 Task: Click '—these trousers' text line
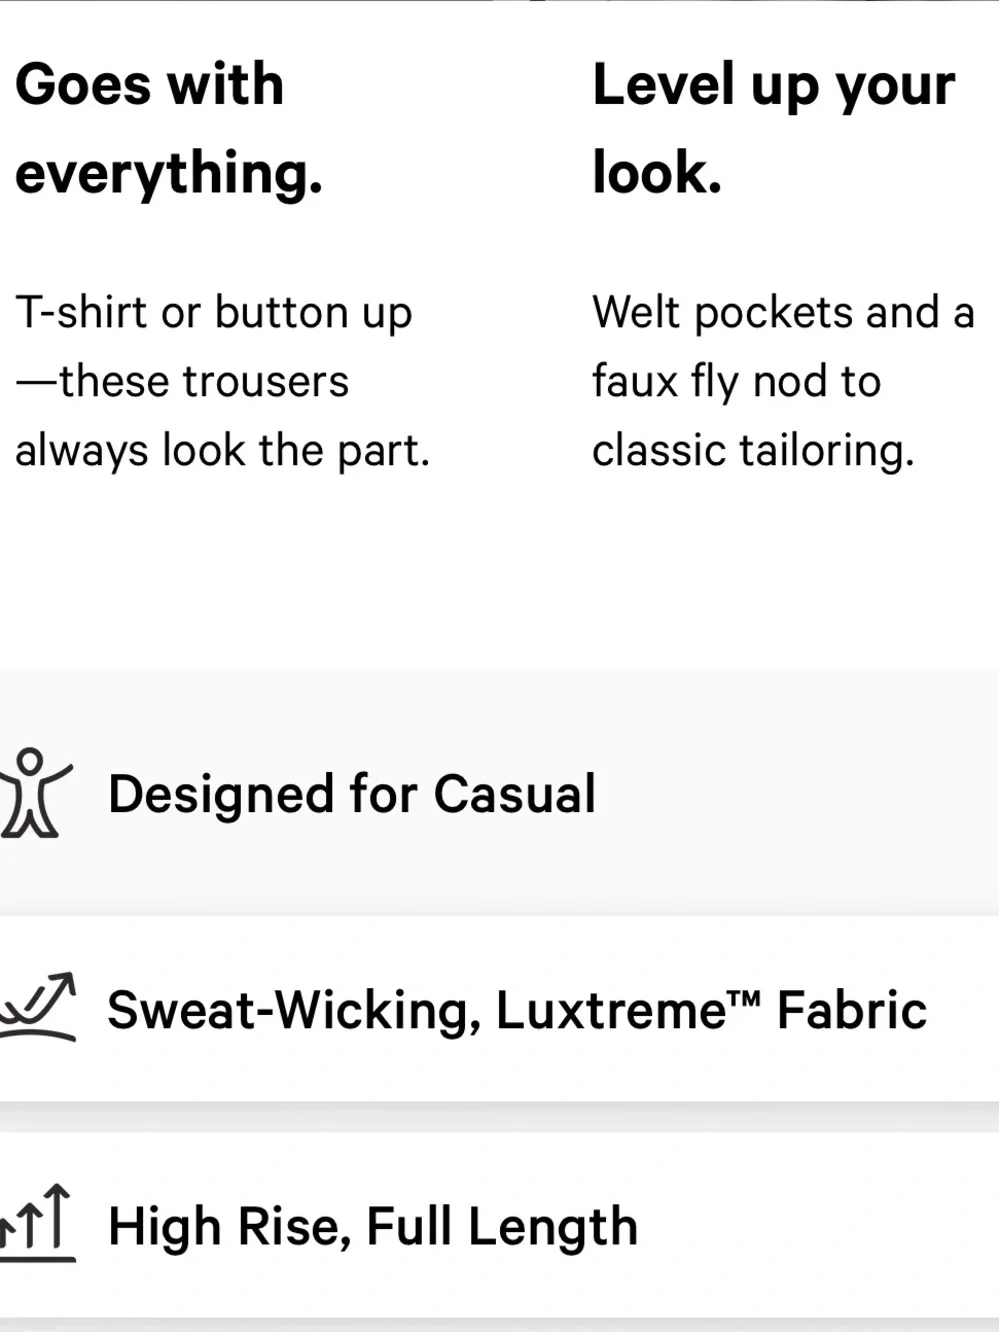pyautogui.click(x=182, y=382)
